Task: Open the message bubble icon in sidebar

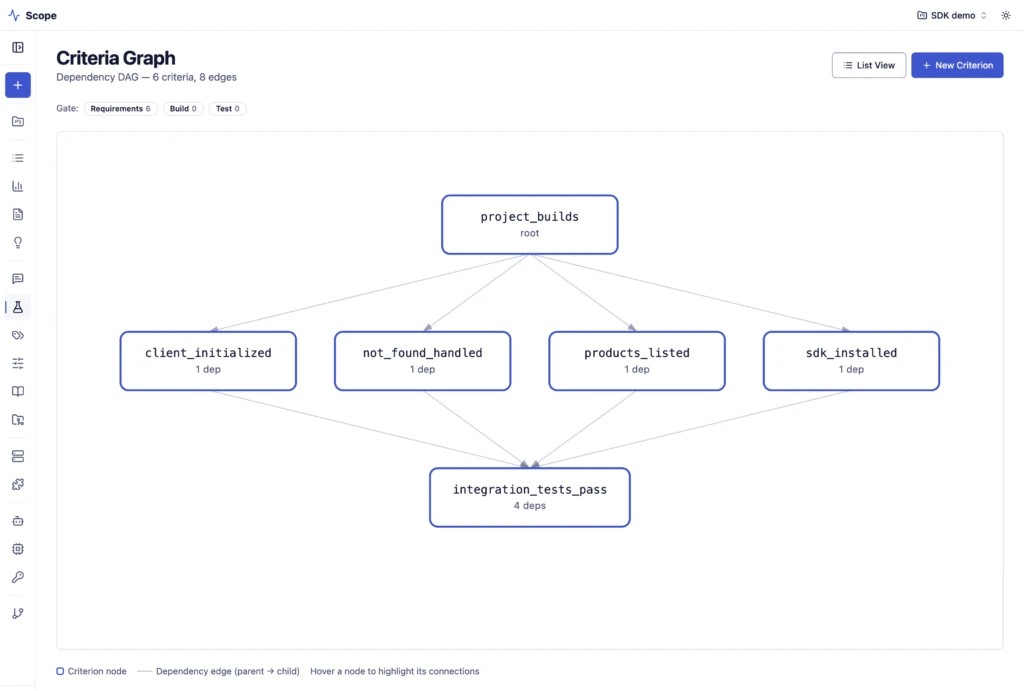Action: click(x=18, y=279)
